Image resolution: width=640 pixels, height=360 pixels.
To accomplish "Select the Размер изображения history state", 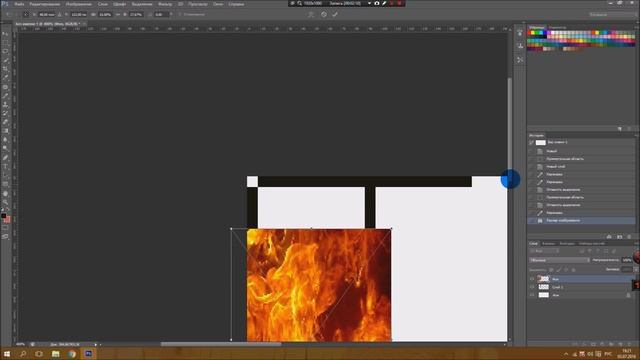I will [582, 220].
